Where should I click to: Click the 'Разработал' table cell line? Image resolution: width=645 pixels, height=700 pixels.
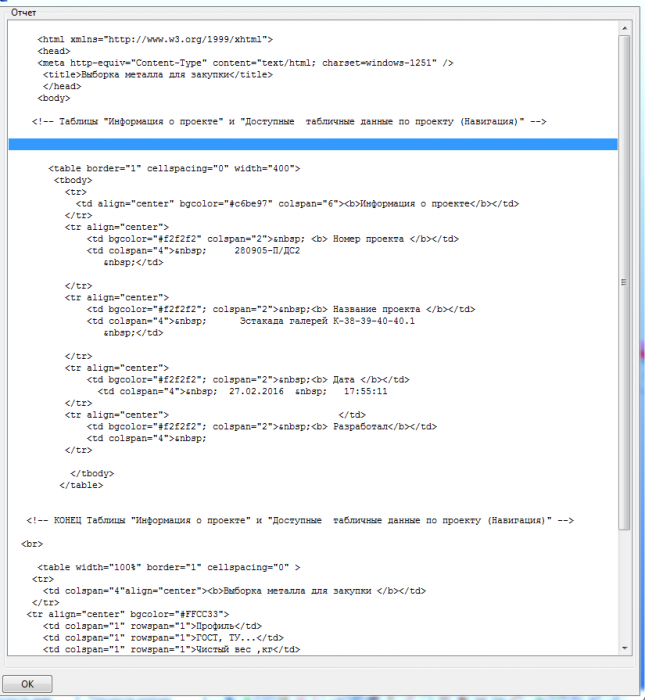(262, 426)
